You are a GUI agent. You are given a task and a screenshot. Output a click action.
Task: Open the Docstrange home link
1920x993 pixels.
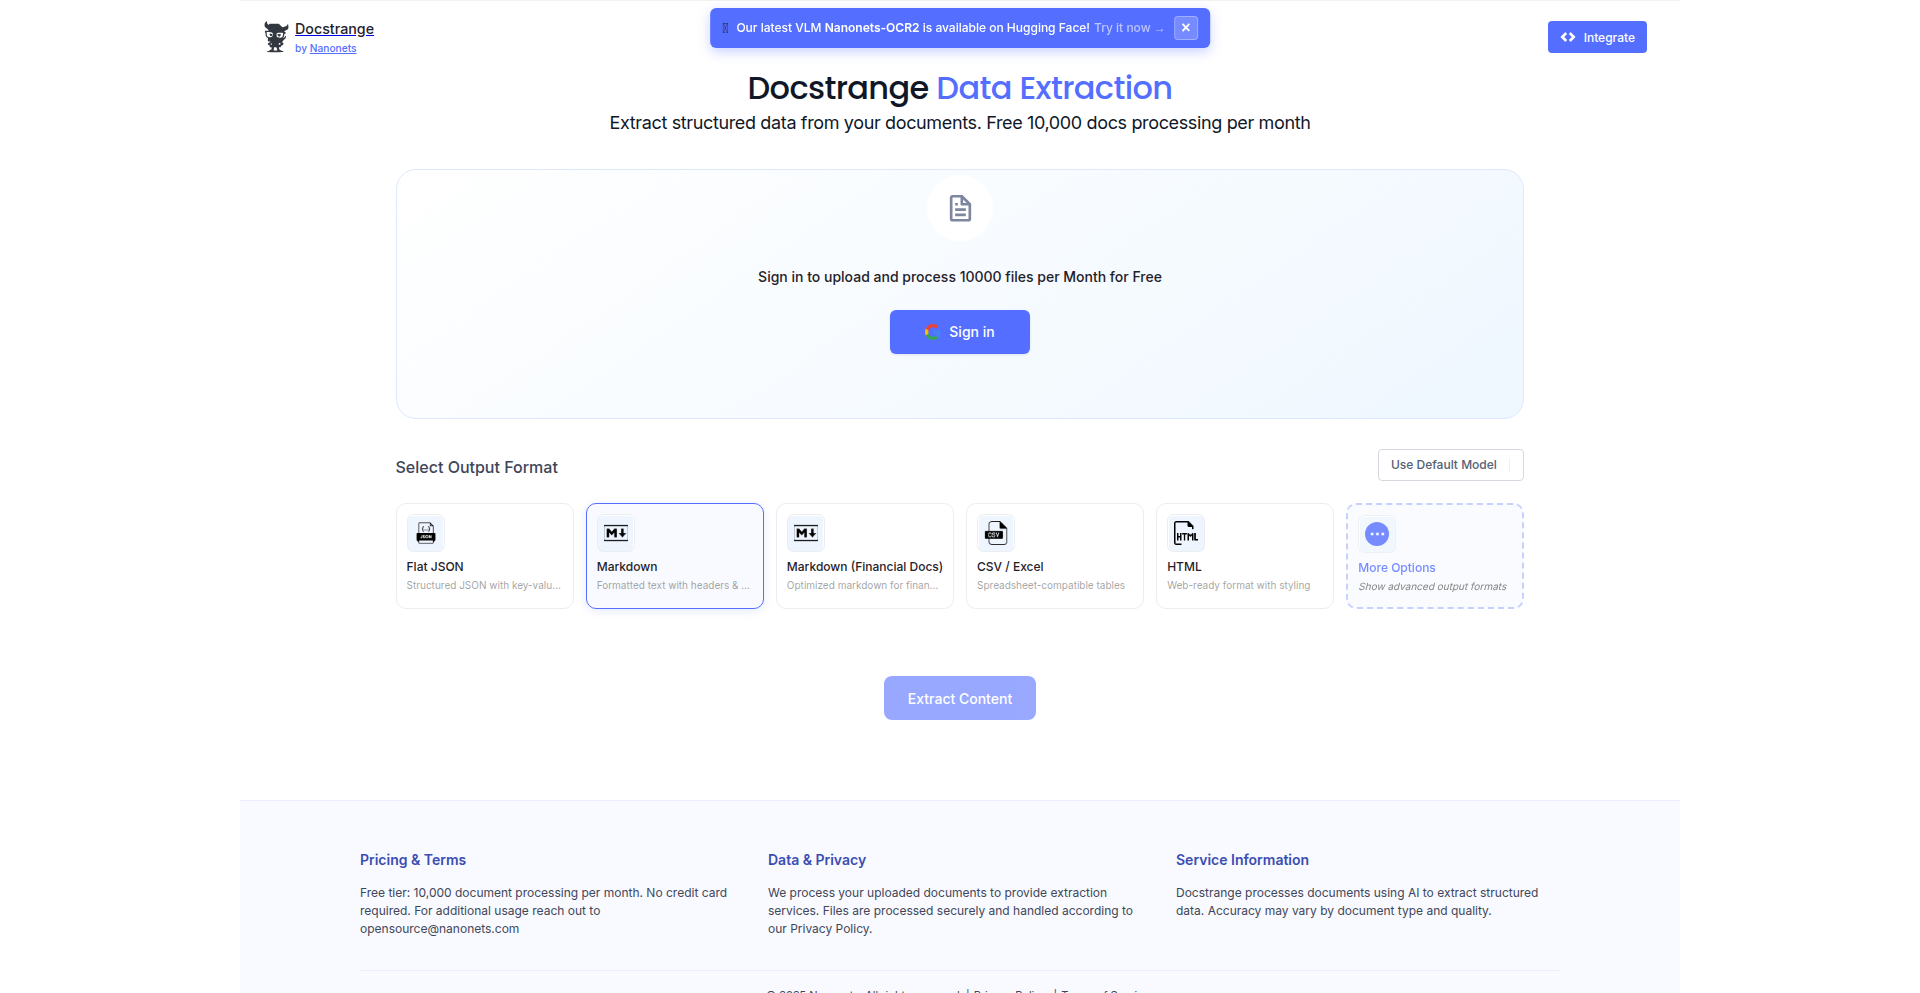point(334,29)
